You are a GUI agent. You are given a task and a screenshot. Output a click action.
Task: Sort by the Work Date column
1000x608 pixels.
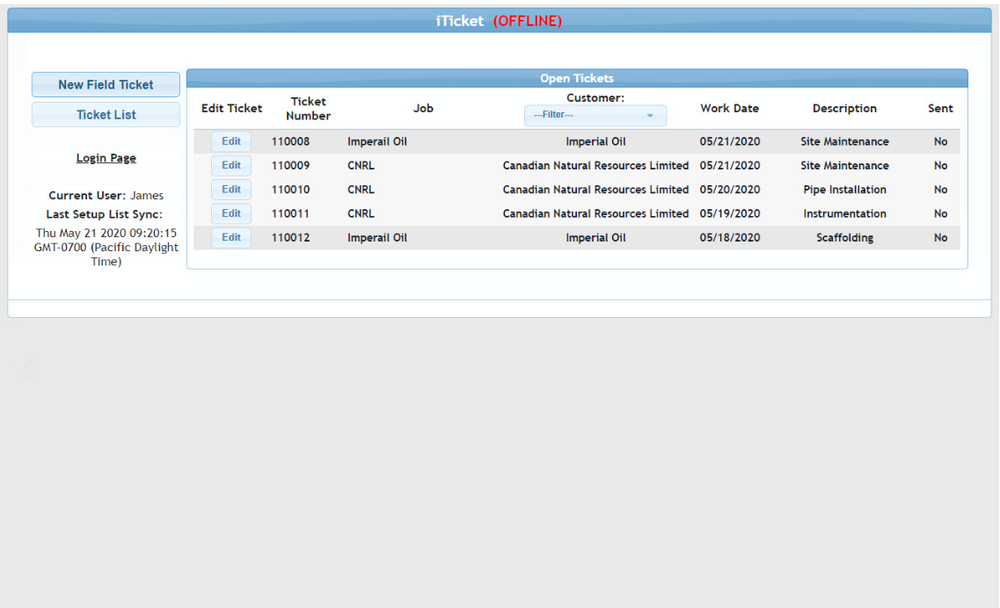tap(729, 108)
